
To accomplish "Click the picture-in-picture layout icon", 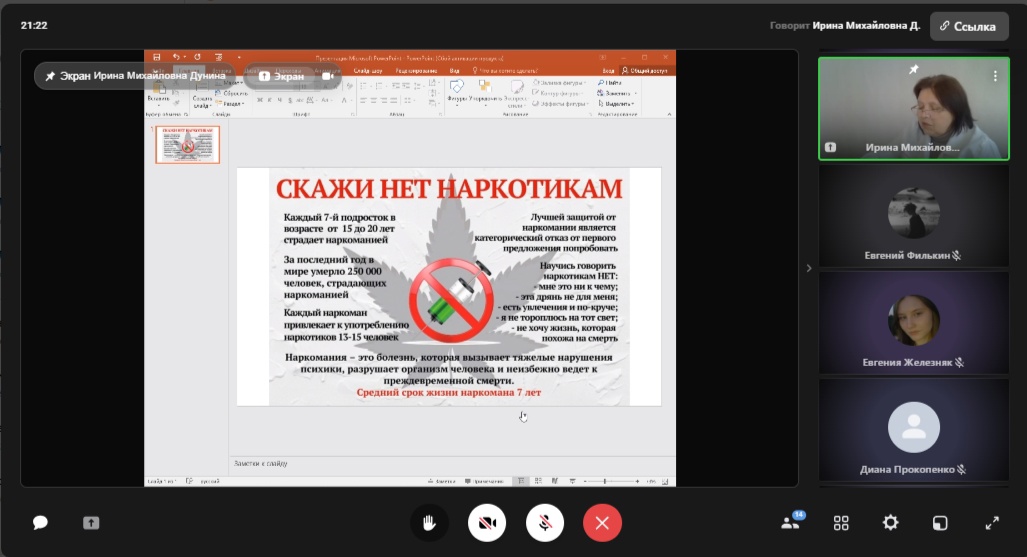I will coord(940,523).
